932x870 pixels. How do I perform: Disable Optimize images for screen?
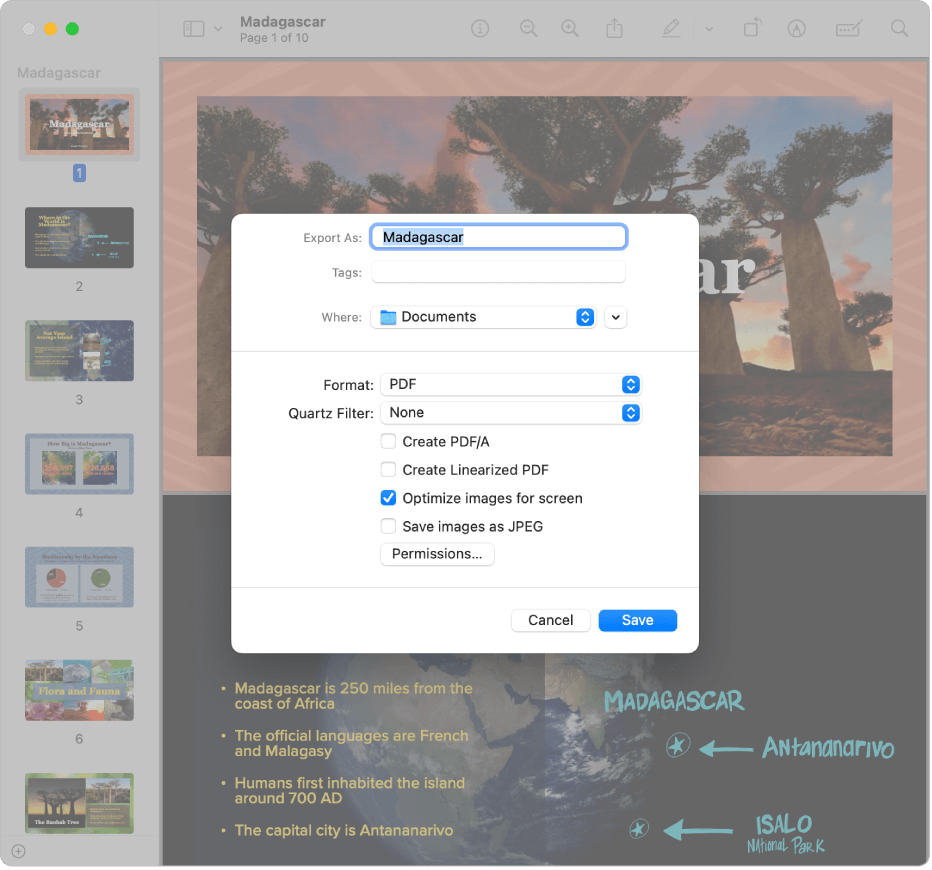click(388, 498)
